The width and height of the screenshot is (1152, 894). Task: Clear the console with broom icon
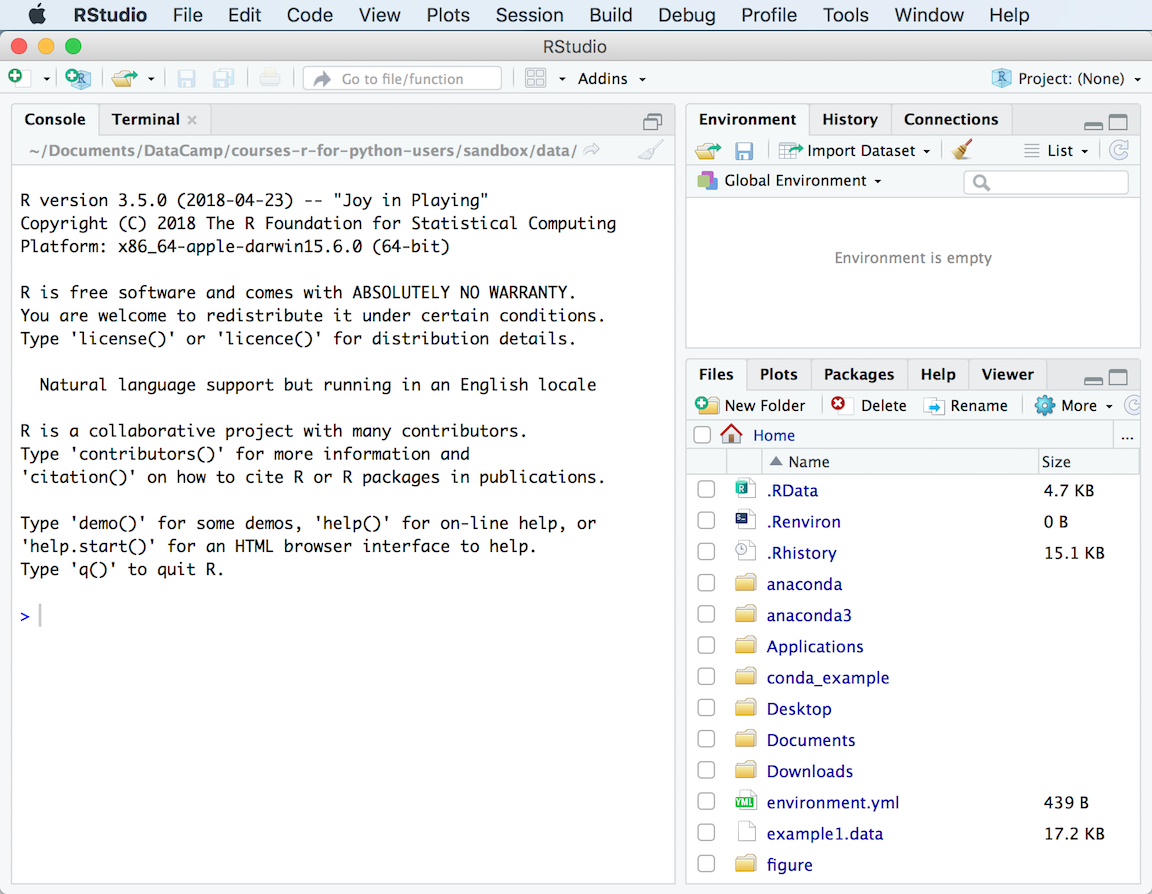point(650,150)
